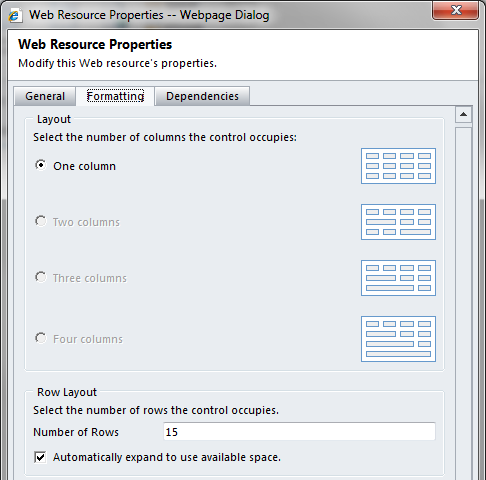Click the Number of Rows label
This screenshot has height=480, width=486.
point(76,432)
